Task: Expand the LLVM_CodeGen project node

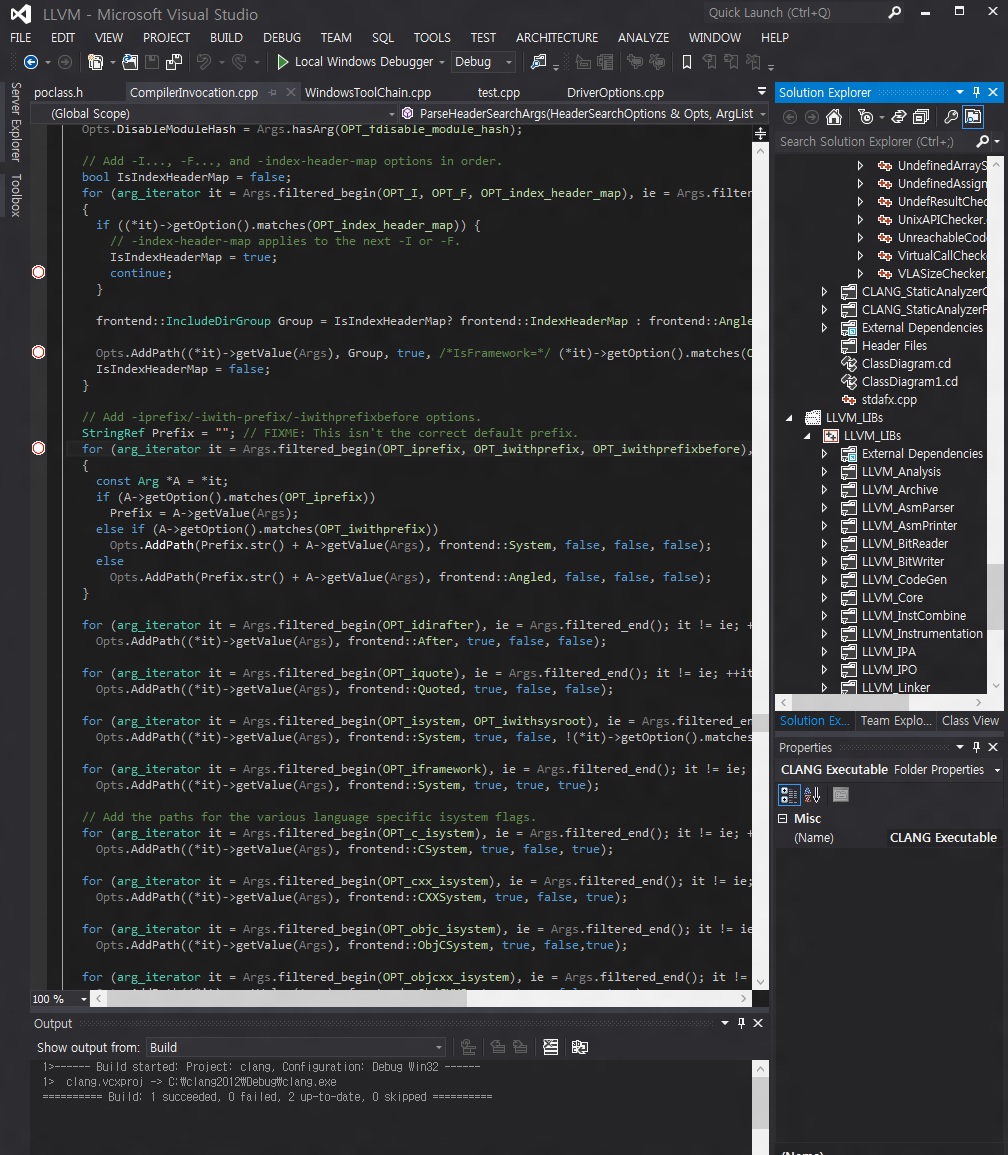Action: 824,580
